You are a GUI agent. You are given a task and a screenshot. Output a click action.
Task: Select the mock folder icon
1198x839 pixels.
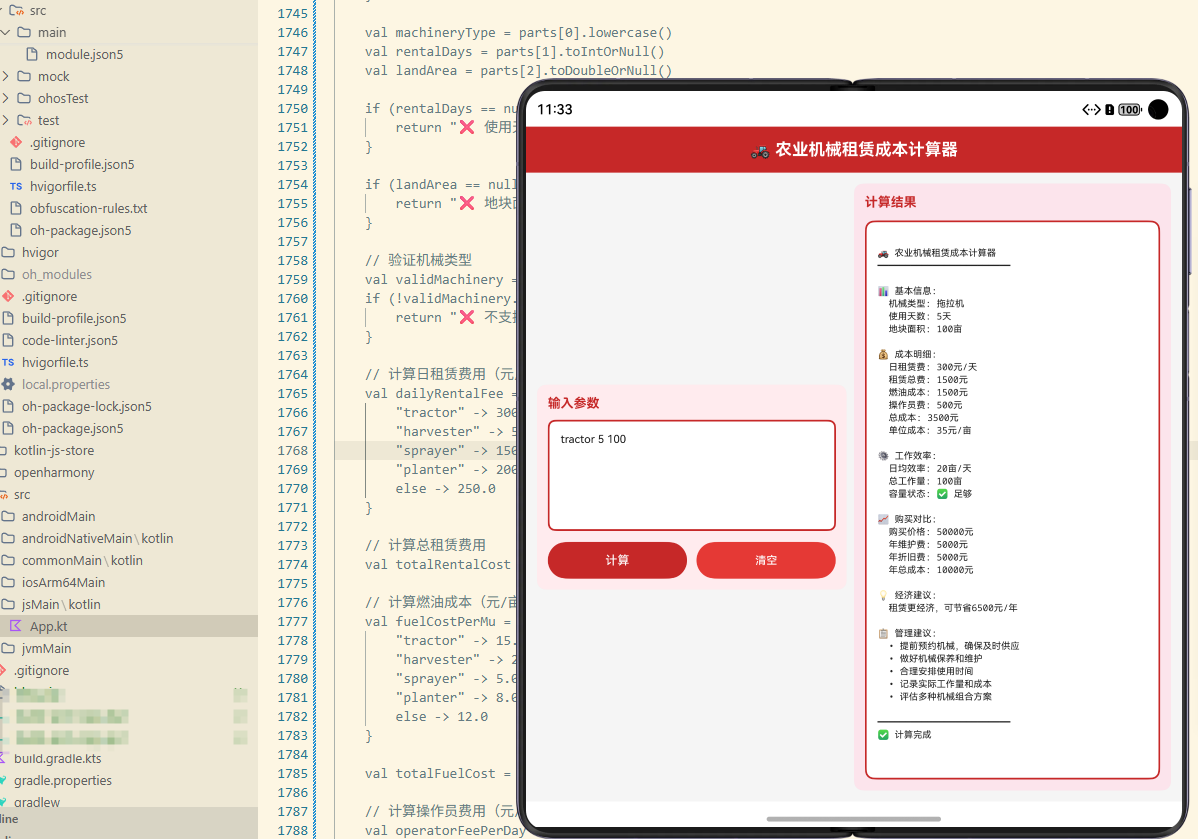pos(24,76)
